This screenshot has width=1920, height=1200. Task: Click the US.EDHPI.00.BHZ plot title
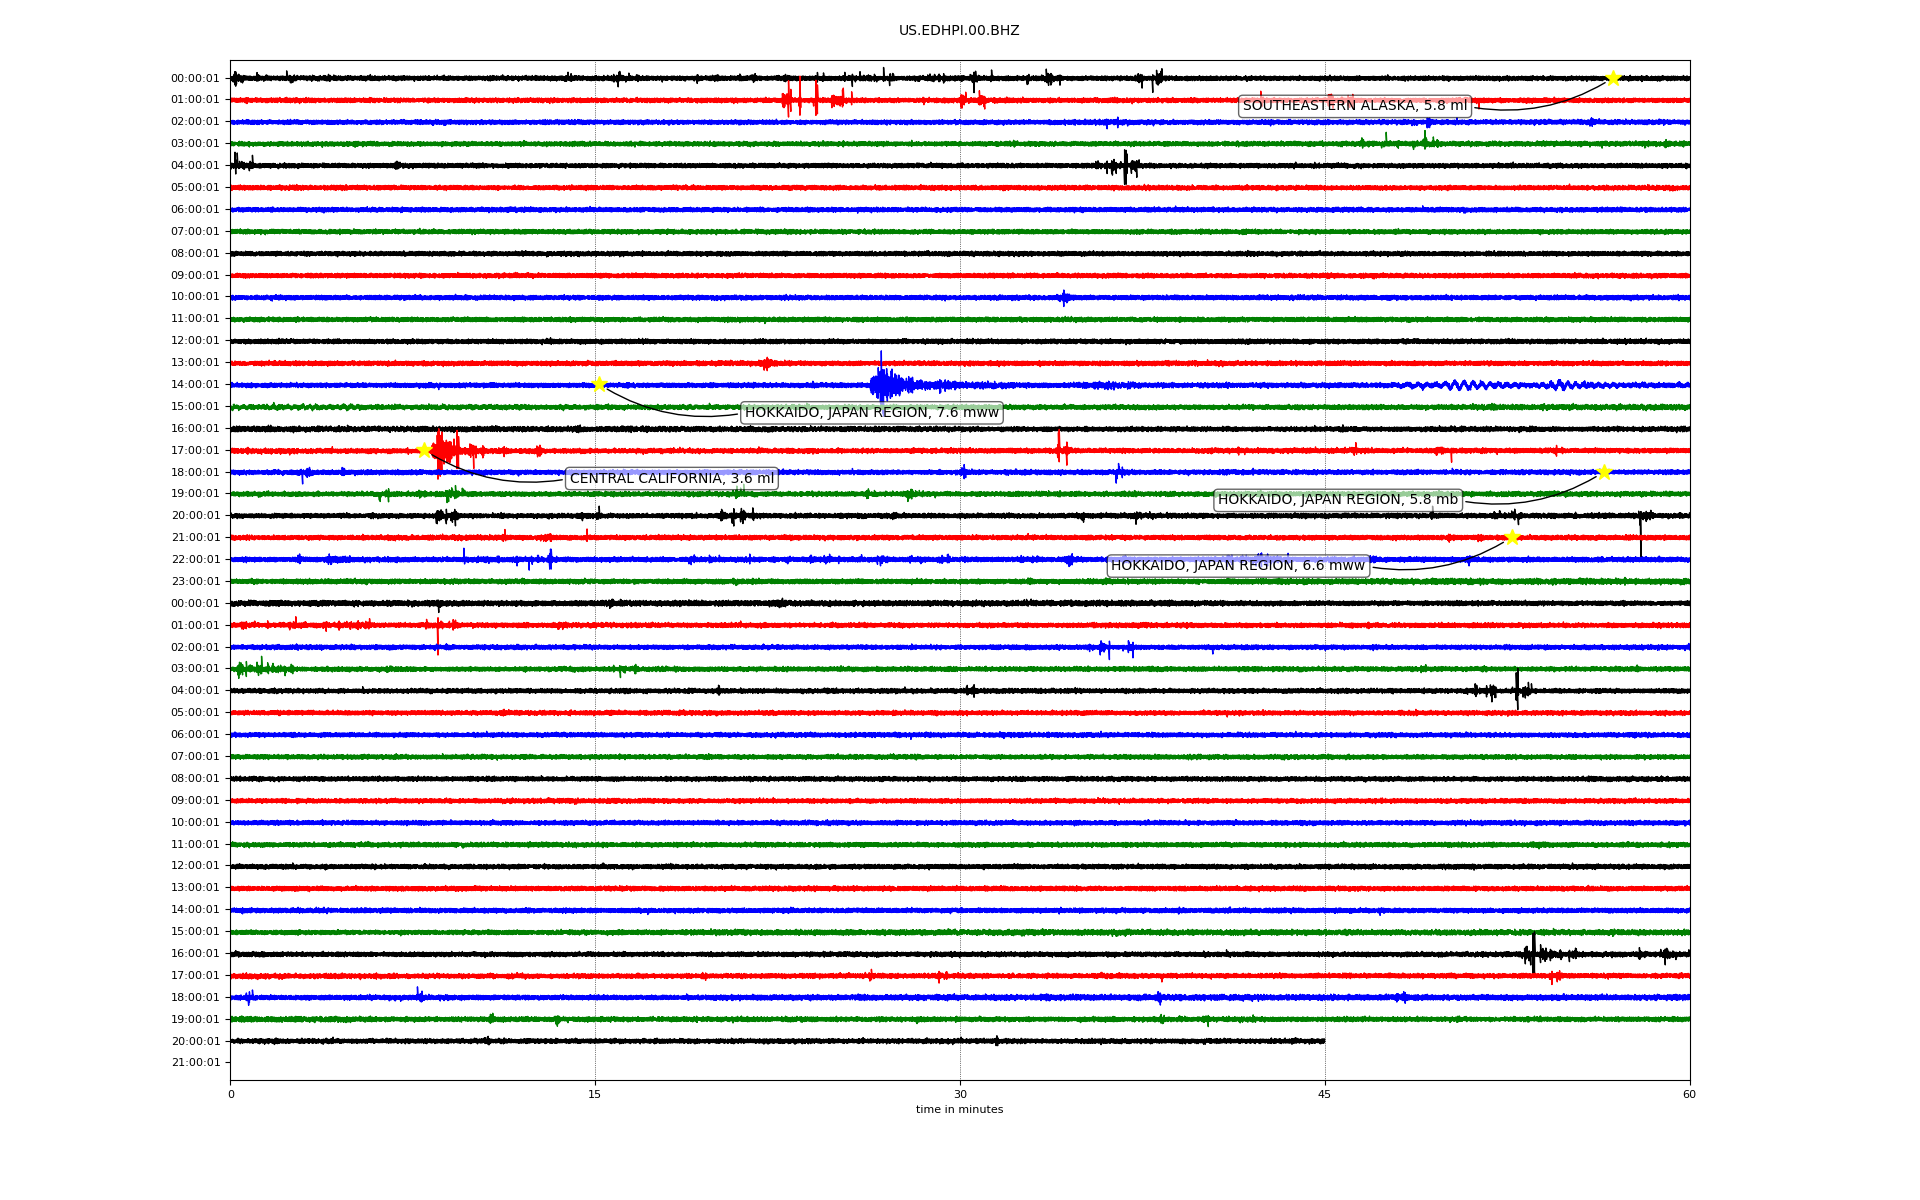(x=958, y=31)
